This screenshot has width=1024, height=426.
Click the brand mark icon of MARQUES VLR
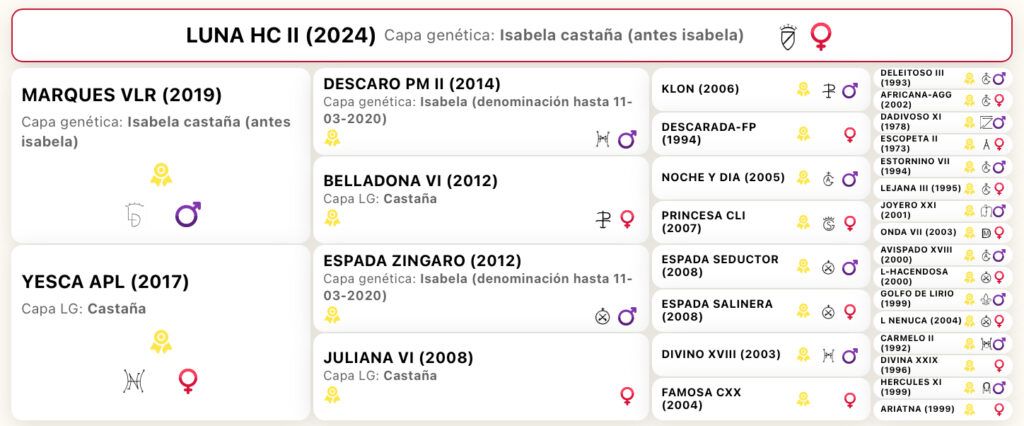(x=133, y=216)
